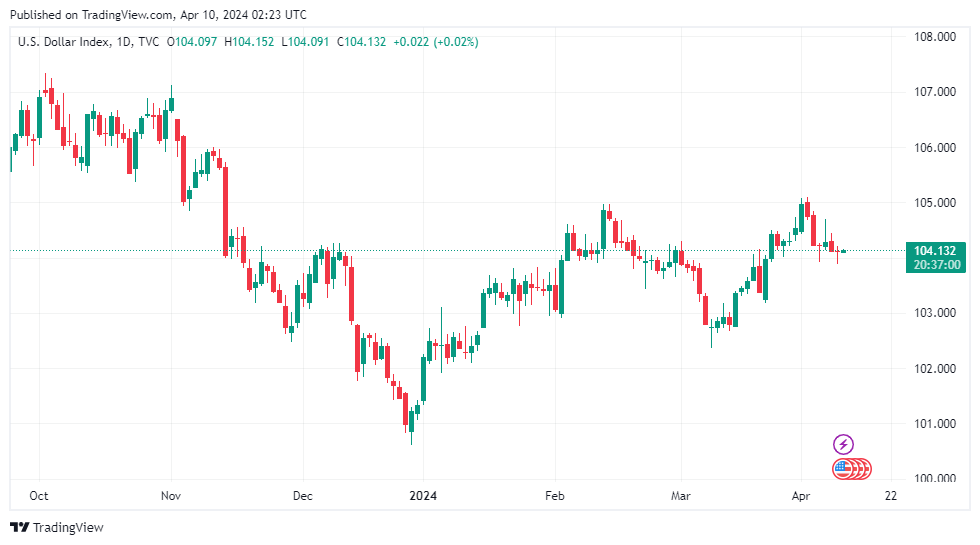Select the Dec label on time axis
Viewport: 980px width, 545px height.
click(303, 495)
